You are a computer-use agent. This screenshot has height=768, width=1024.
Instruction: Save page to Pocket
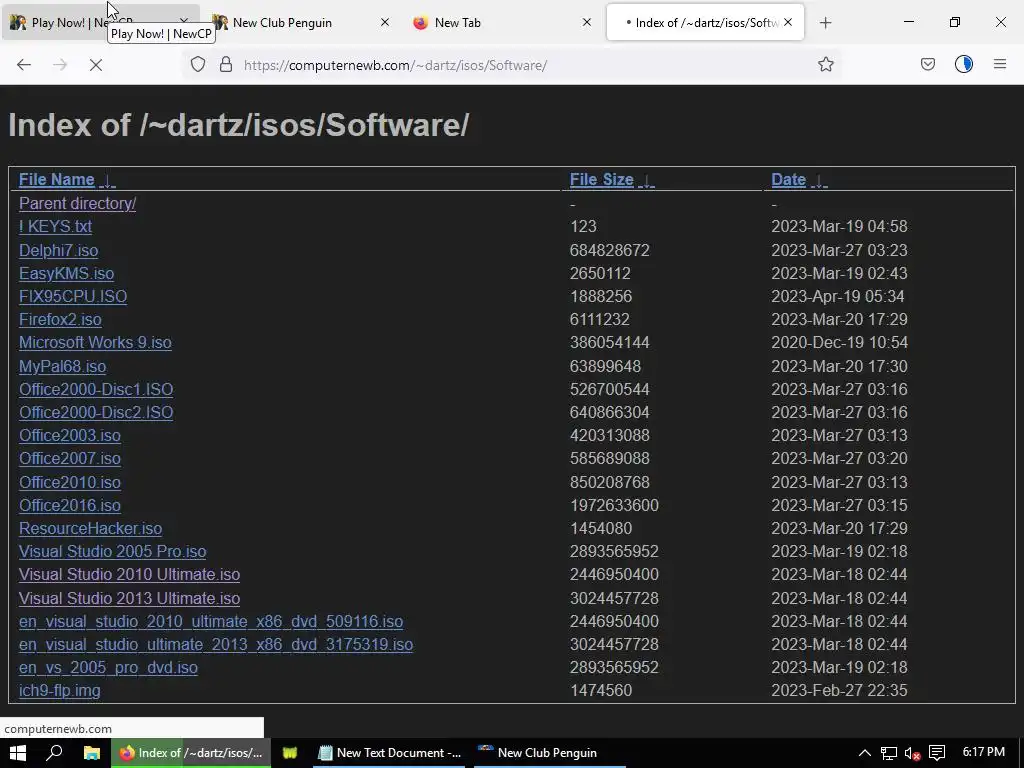point(928,64)
